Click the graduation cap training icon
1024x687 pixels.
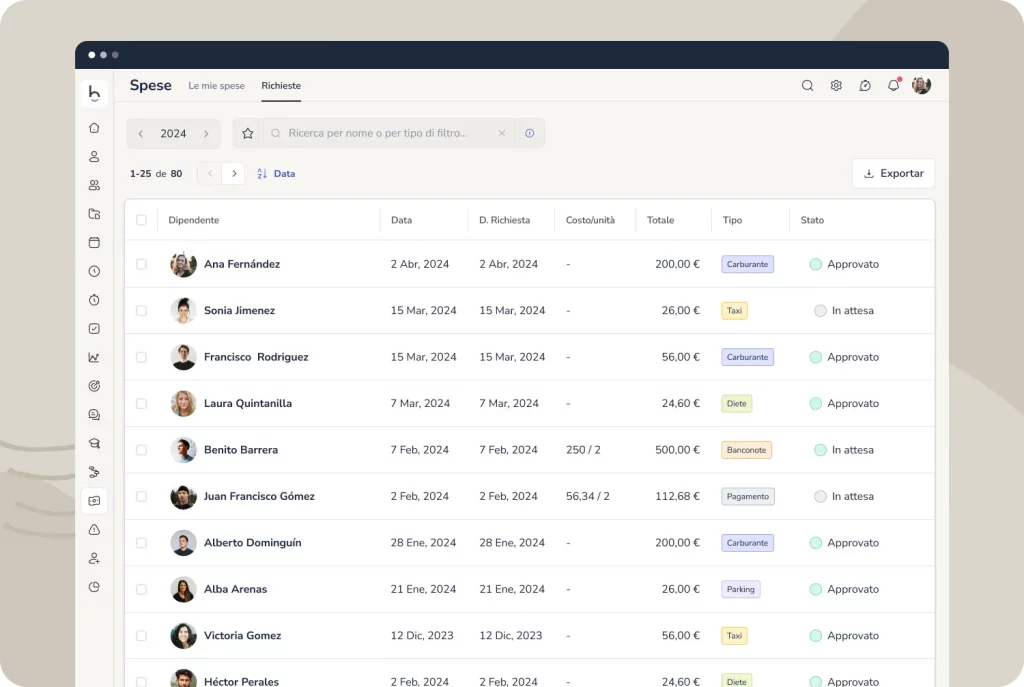point(94,443)
